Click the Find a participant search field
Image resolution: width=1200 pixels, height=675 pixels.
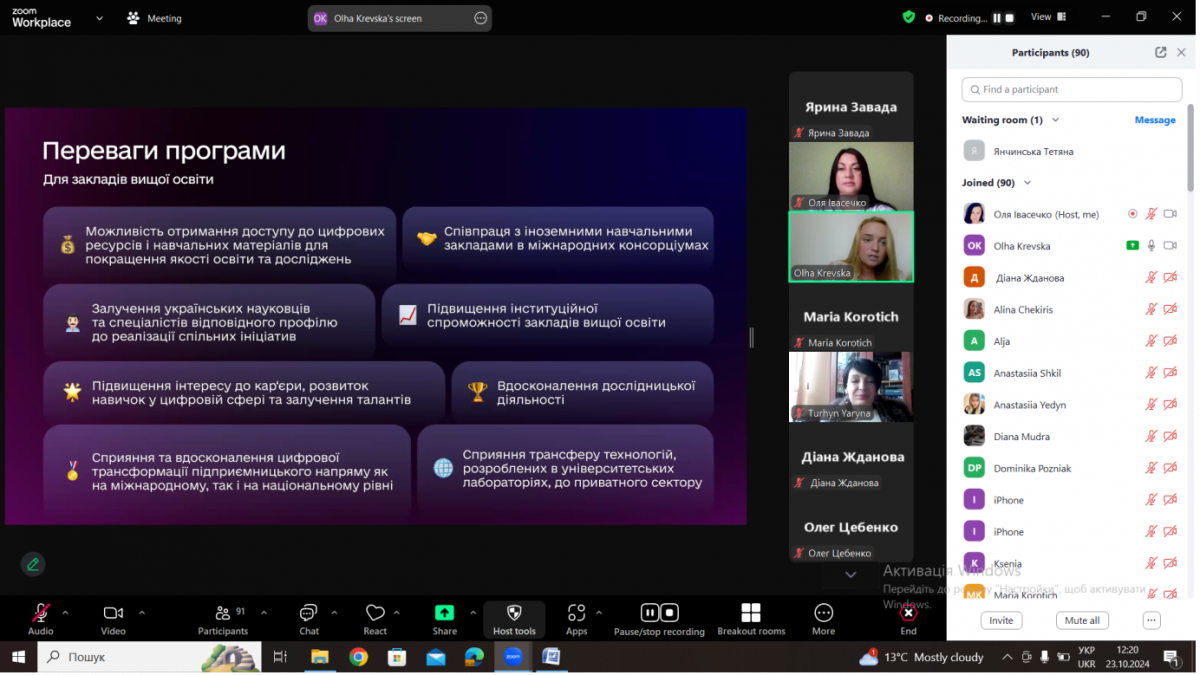point(1072,89)
